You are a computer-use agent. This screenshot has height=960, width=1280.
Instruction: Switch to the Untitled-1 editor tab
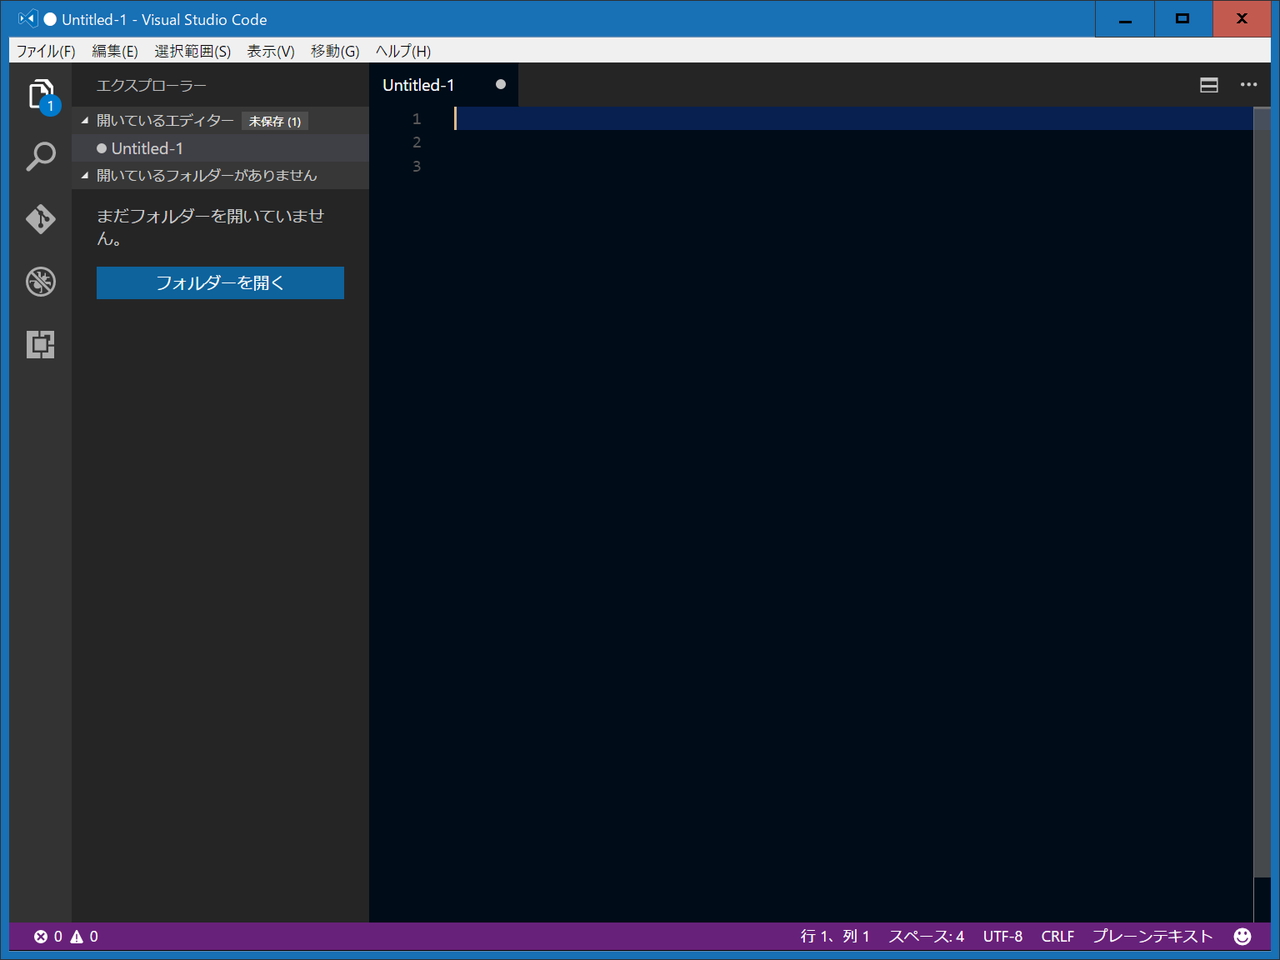[418, 85]
